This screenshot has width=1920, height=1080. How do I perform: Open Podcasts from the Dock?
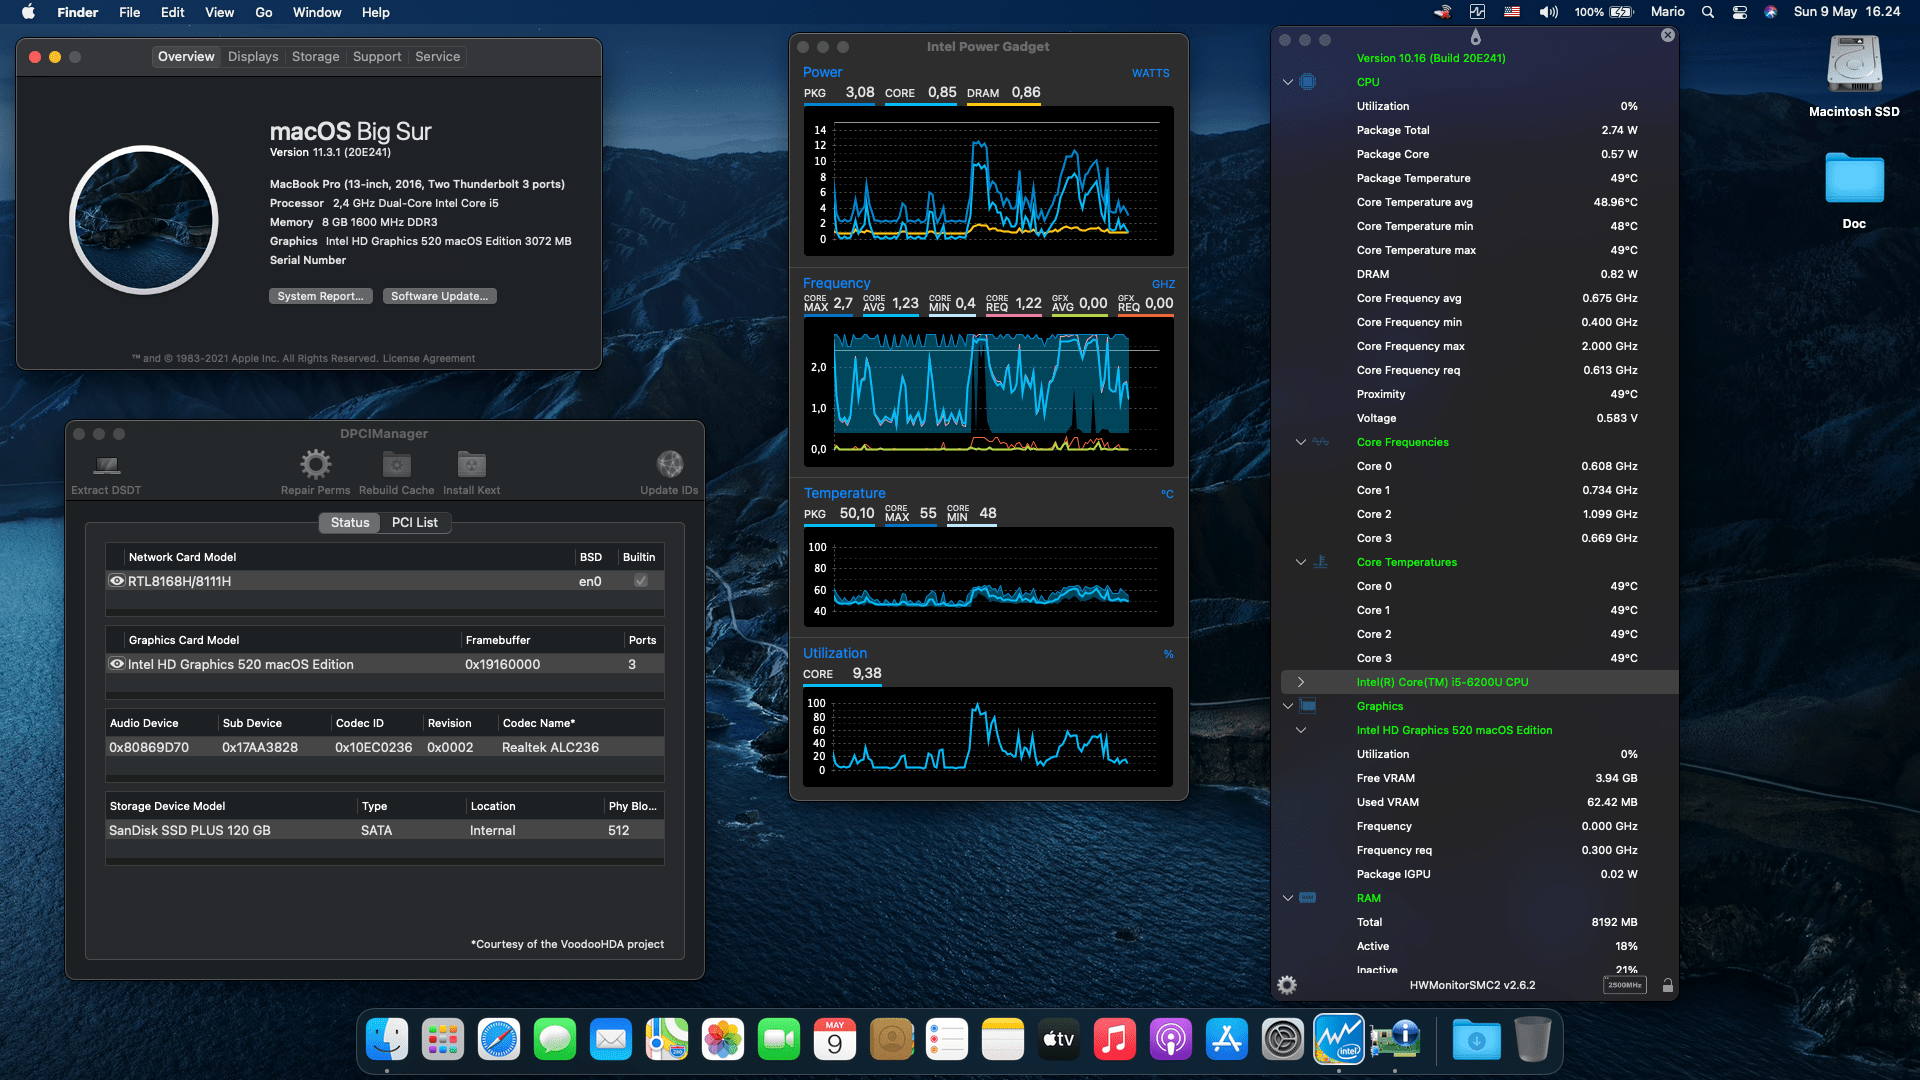coord(1171,1040)
